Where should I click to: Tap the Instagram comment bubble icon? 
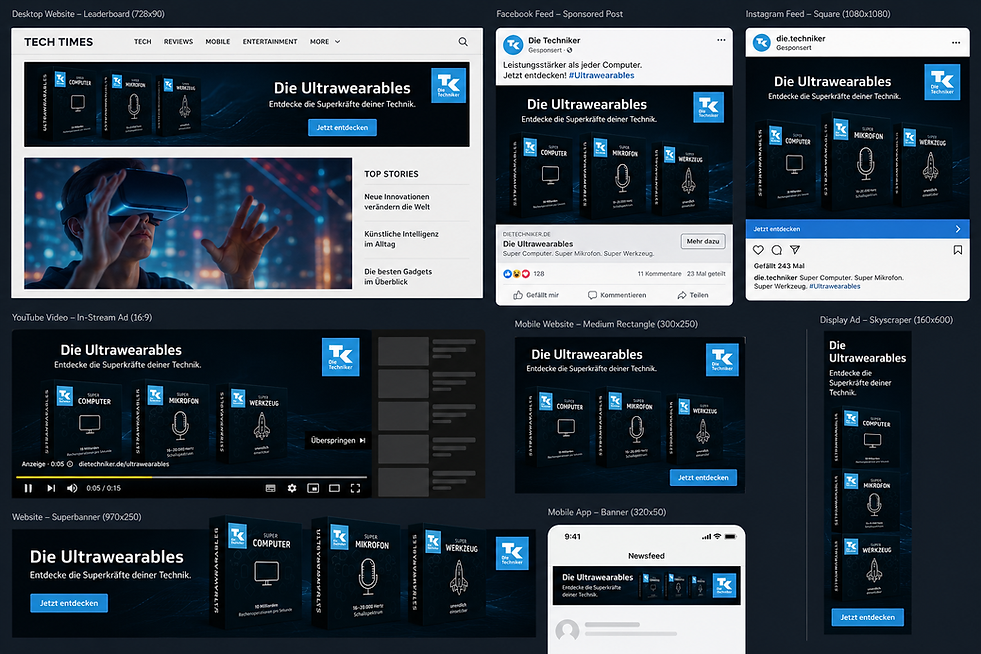point(776,250)
